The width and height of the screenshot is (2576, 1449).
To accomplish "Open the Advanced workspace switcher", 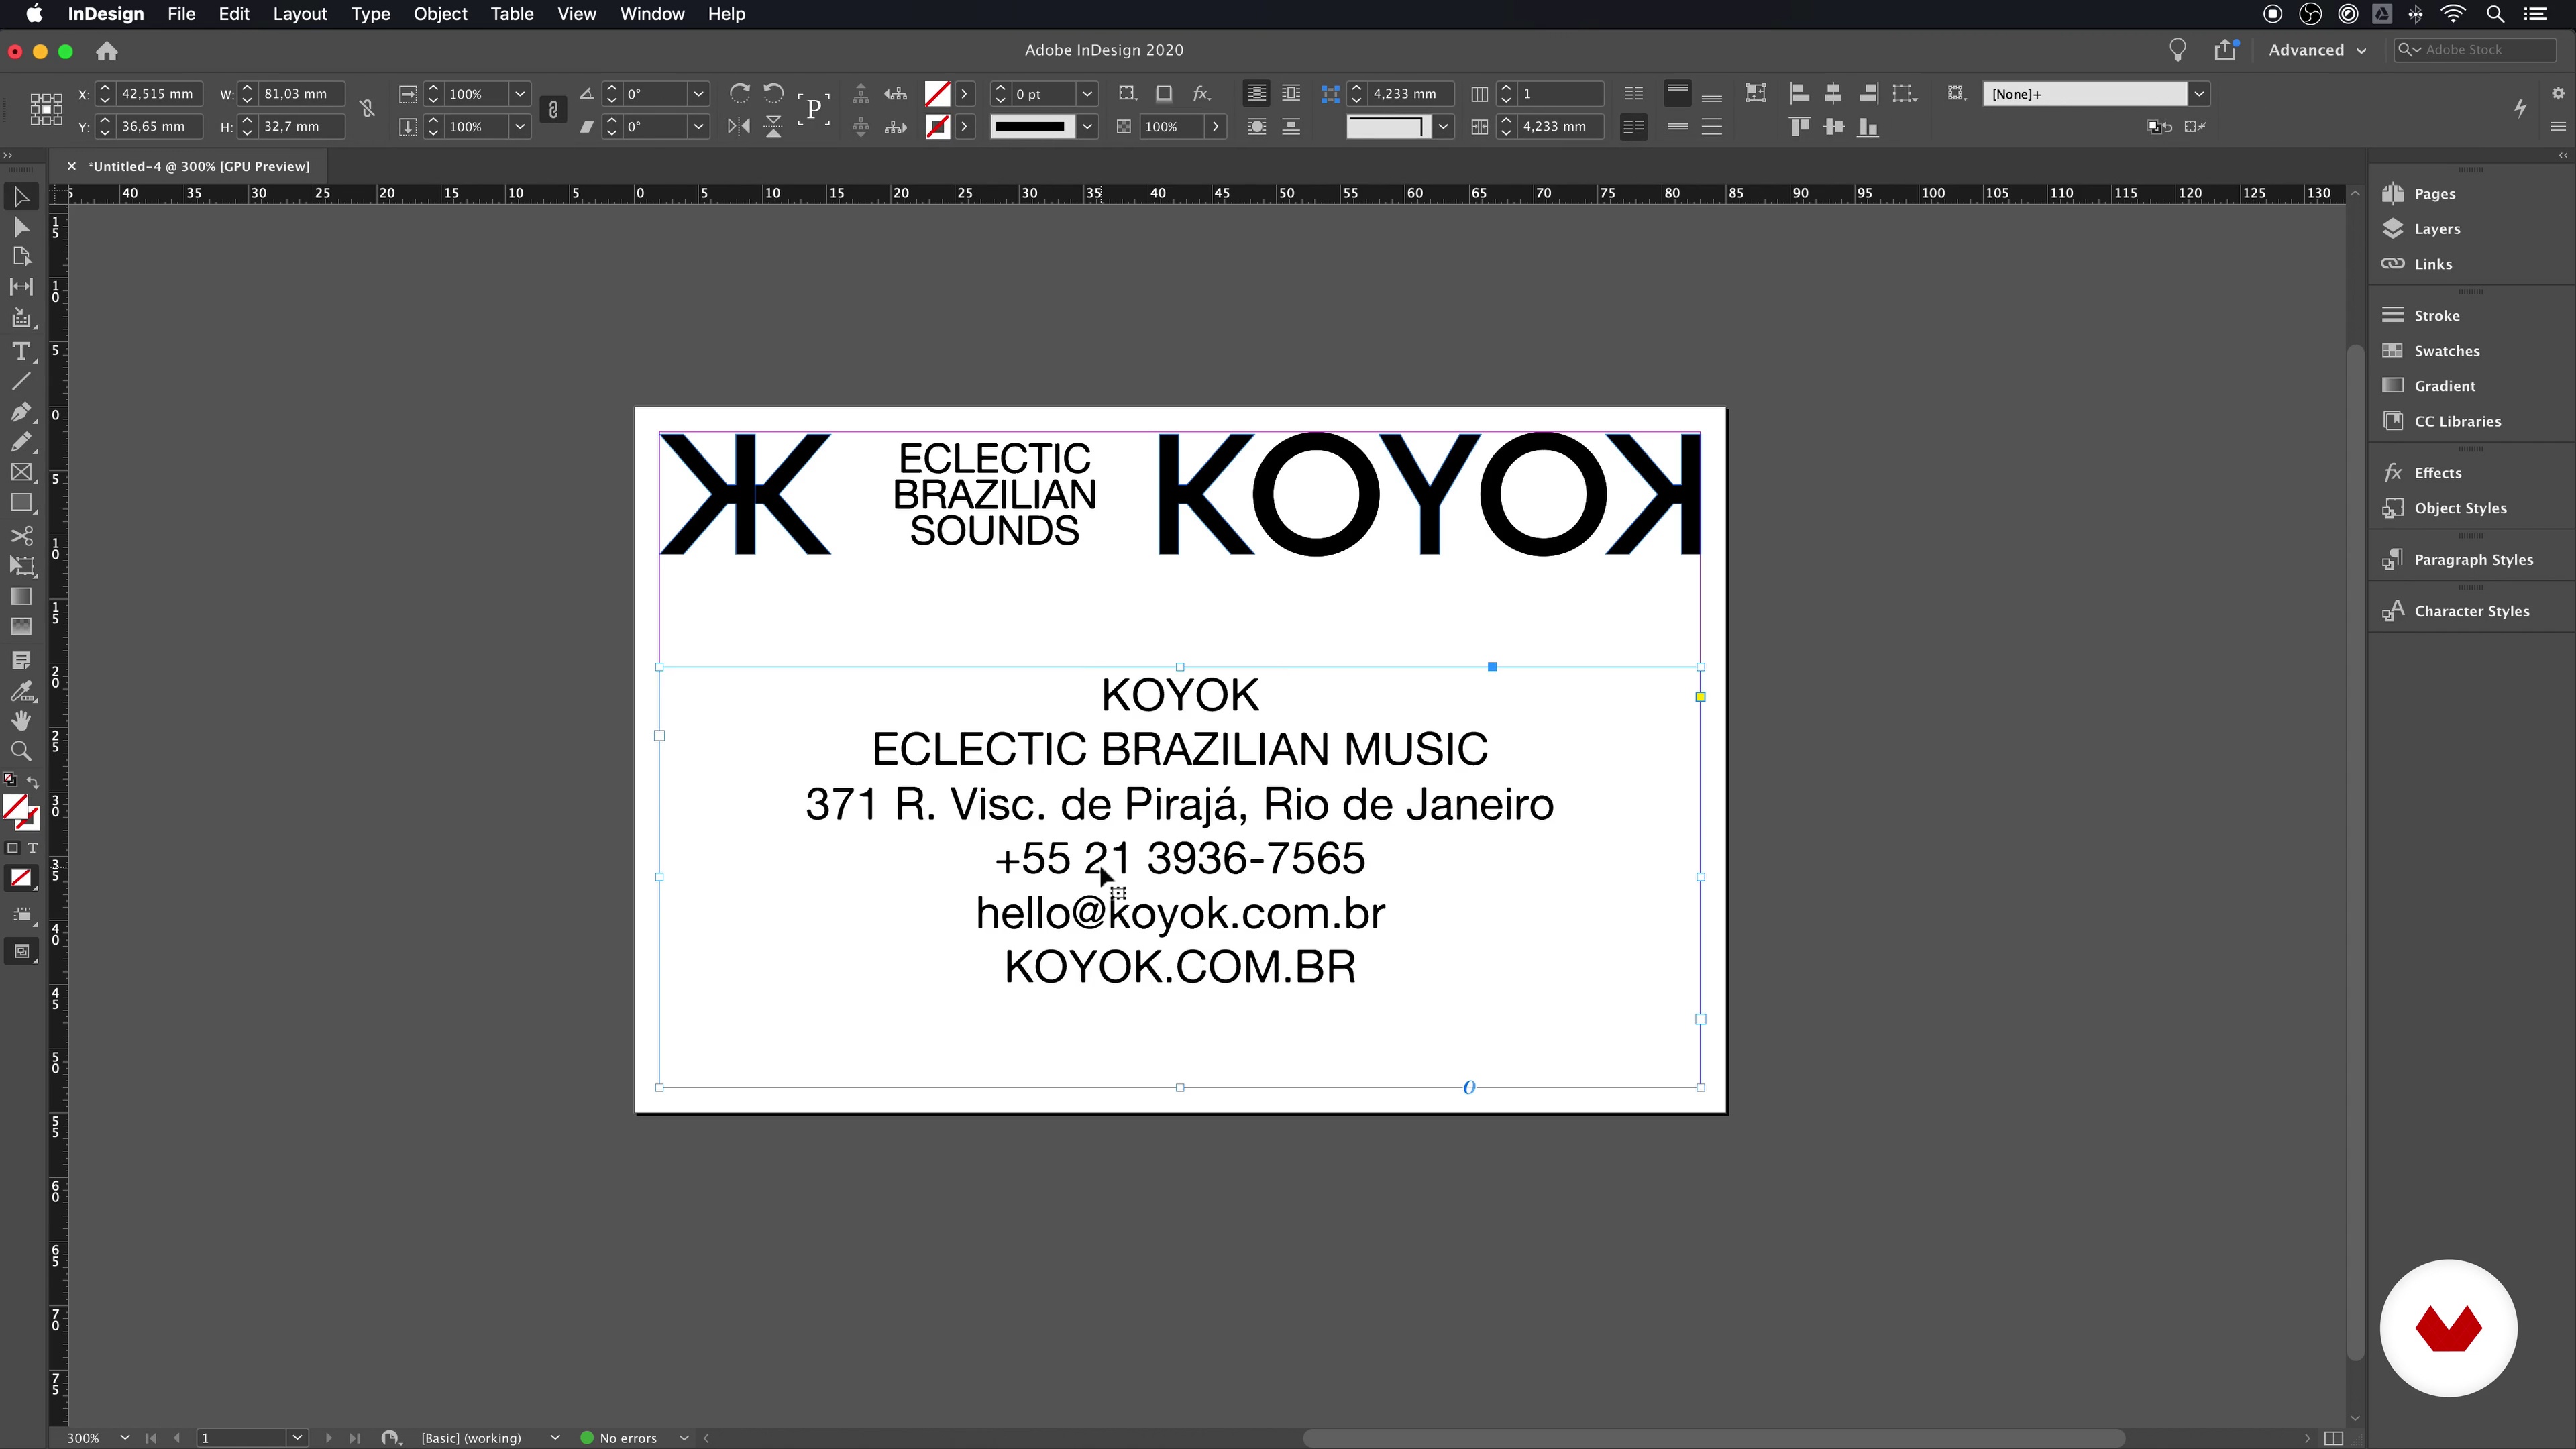I will tap(2317, 50).
